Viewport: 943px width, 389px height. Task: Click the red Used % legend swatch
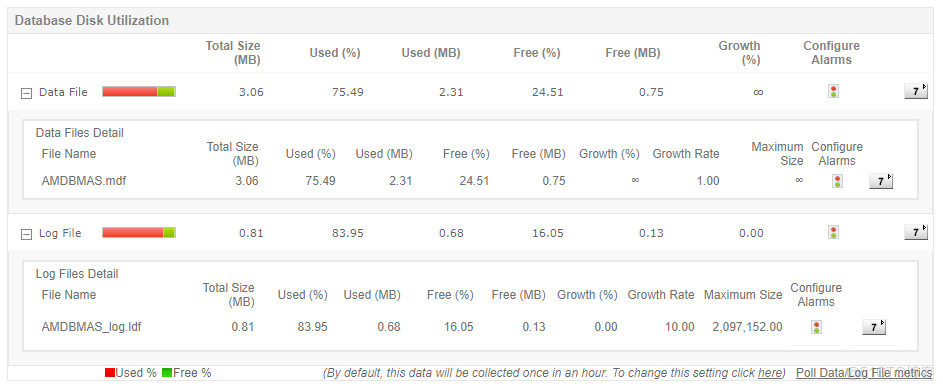(109, 373)
